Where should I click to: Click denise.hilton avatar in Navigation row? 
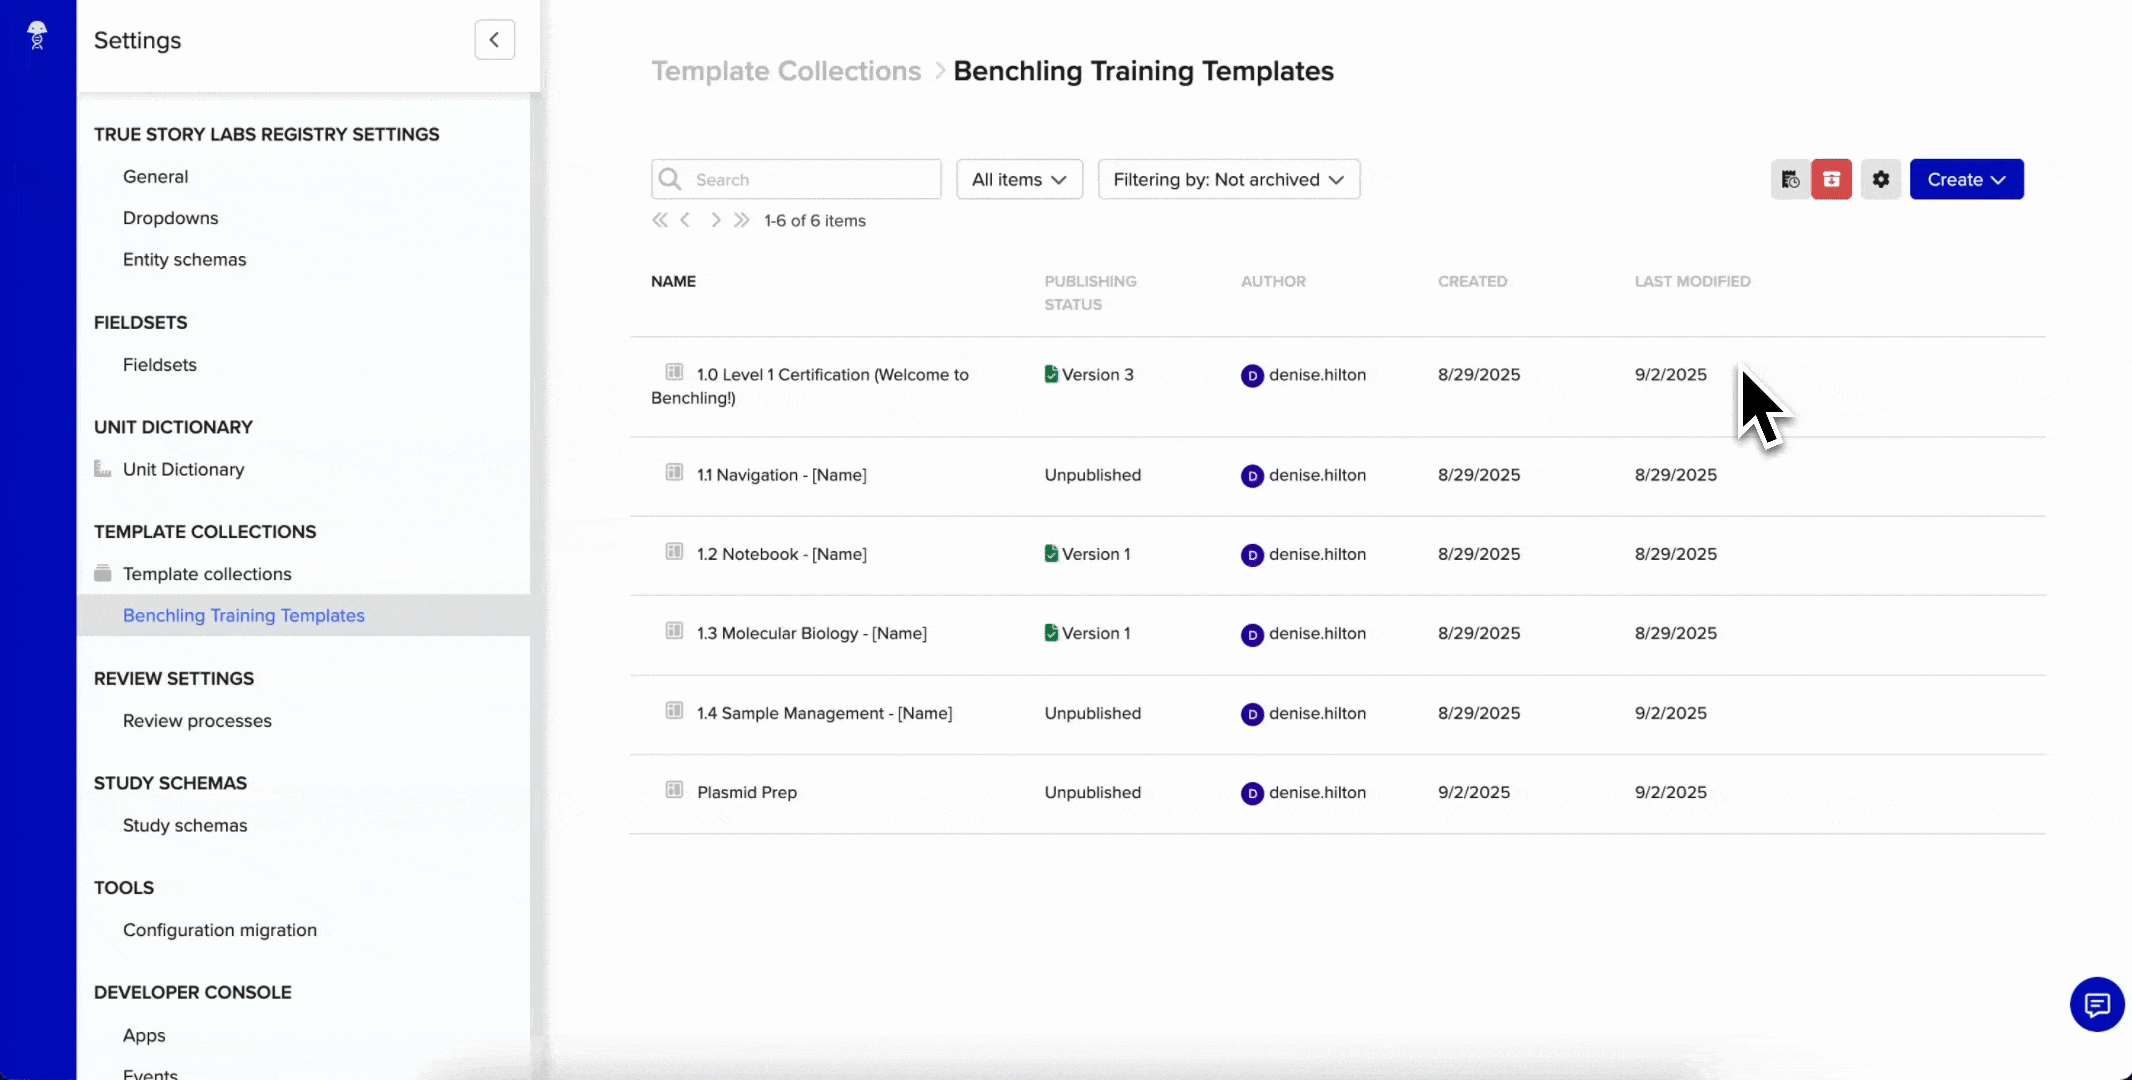[x=1252, y=476]
